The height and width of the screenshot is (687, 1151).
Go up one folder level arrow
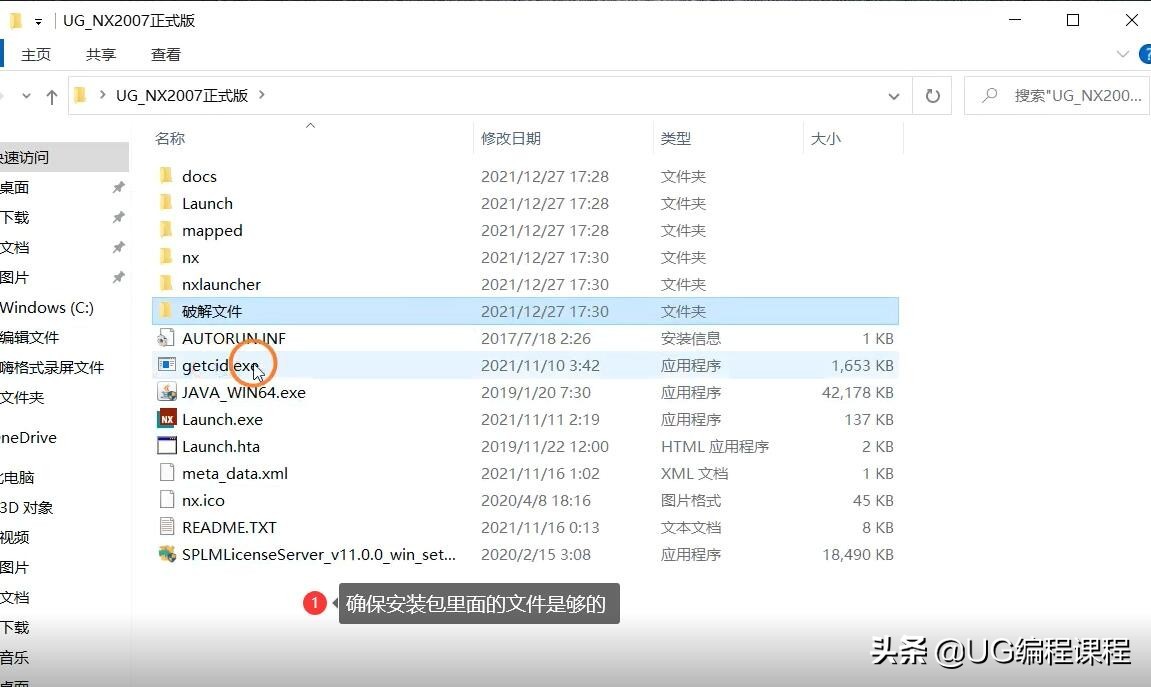(x=51, y=96)
